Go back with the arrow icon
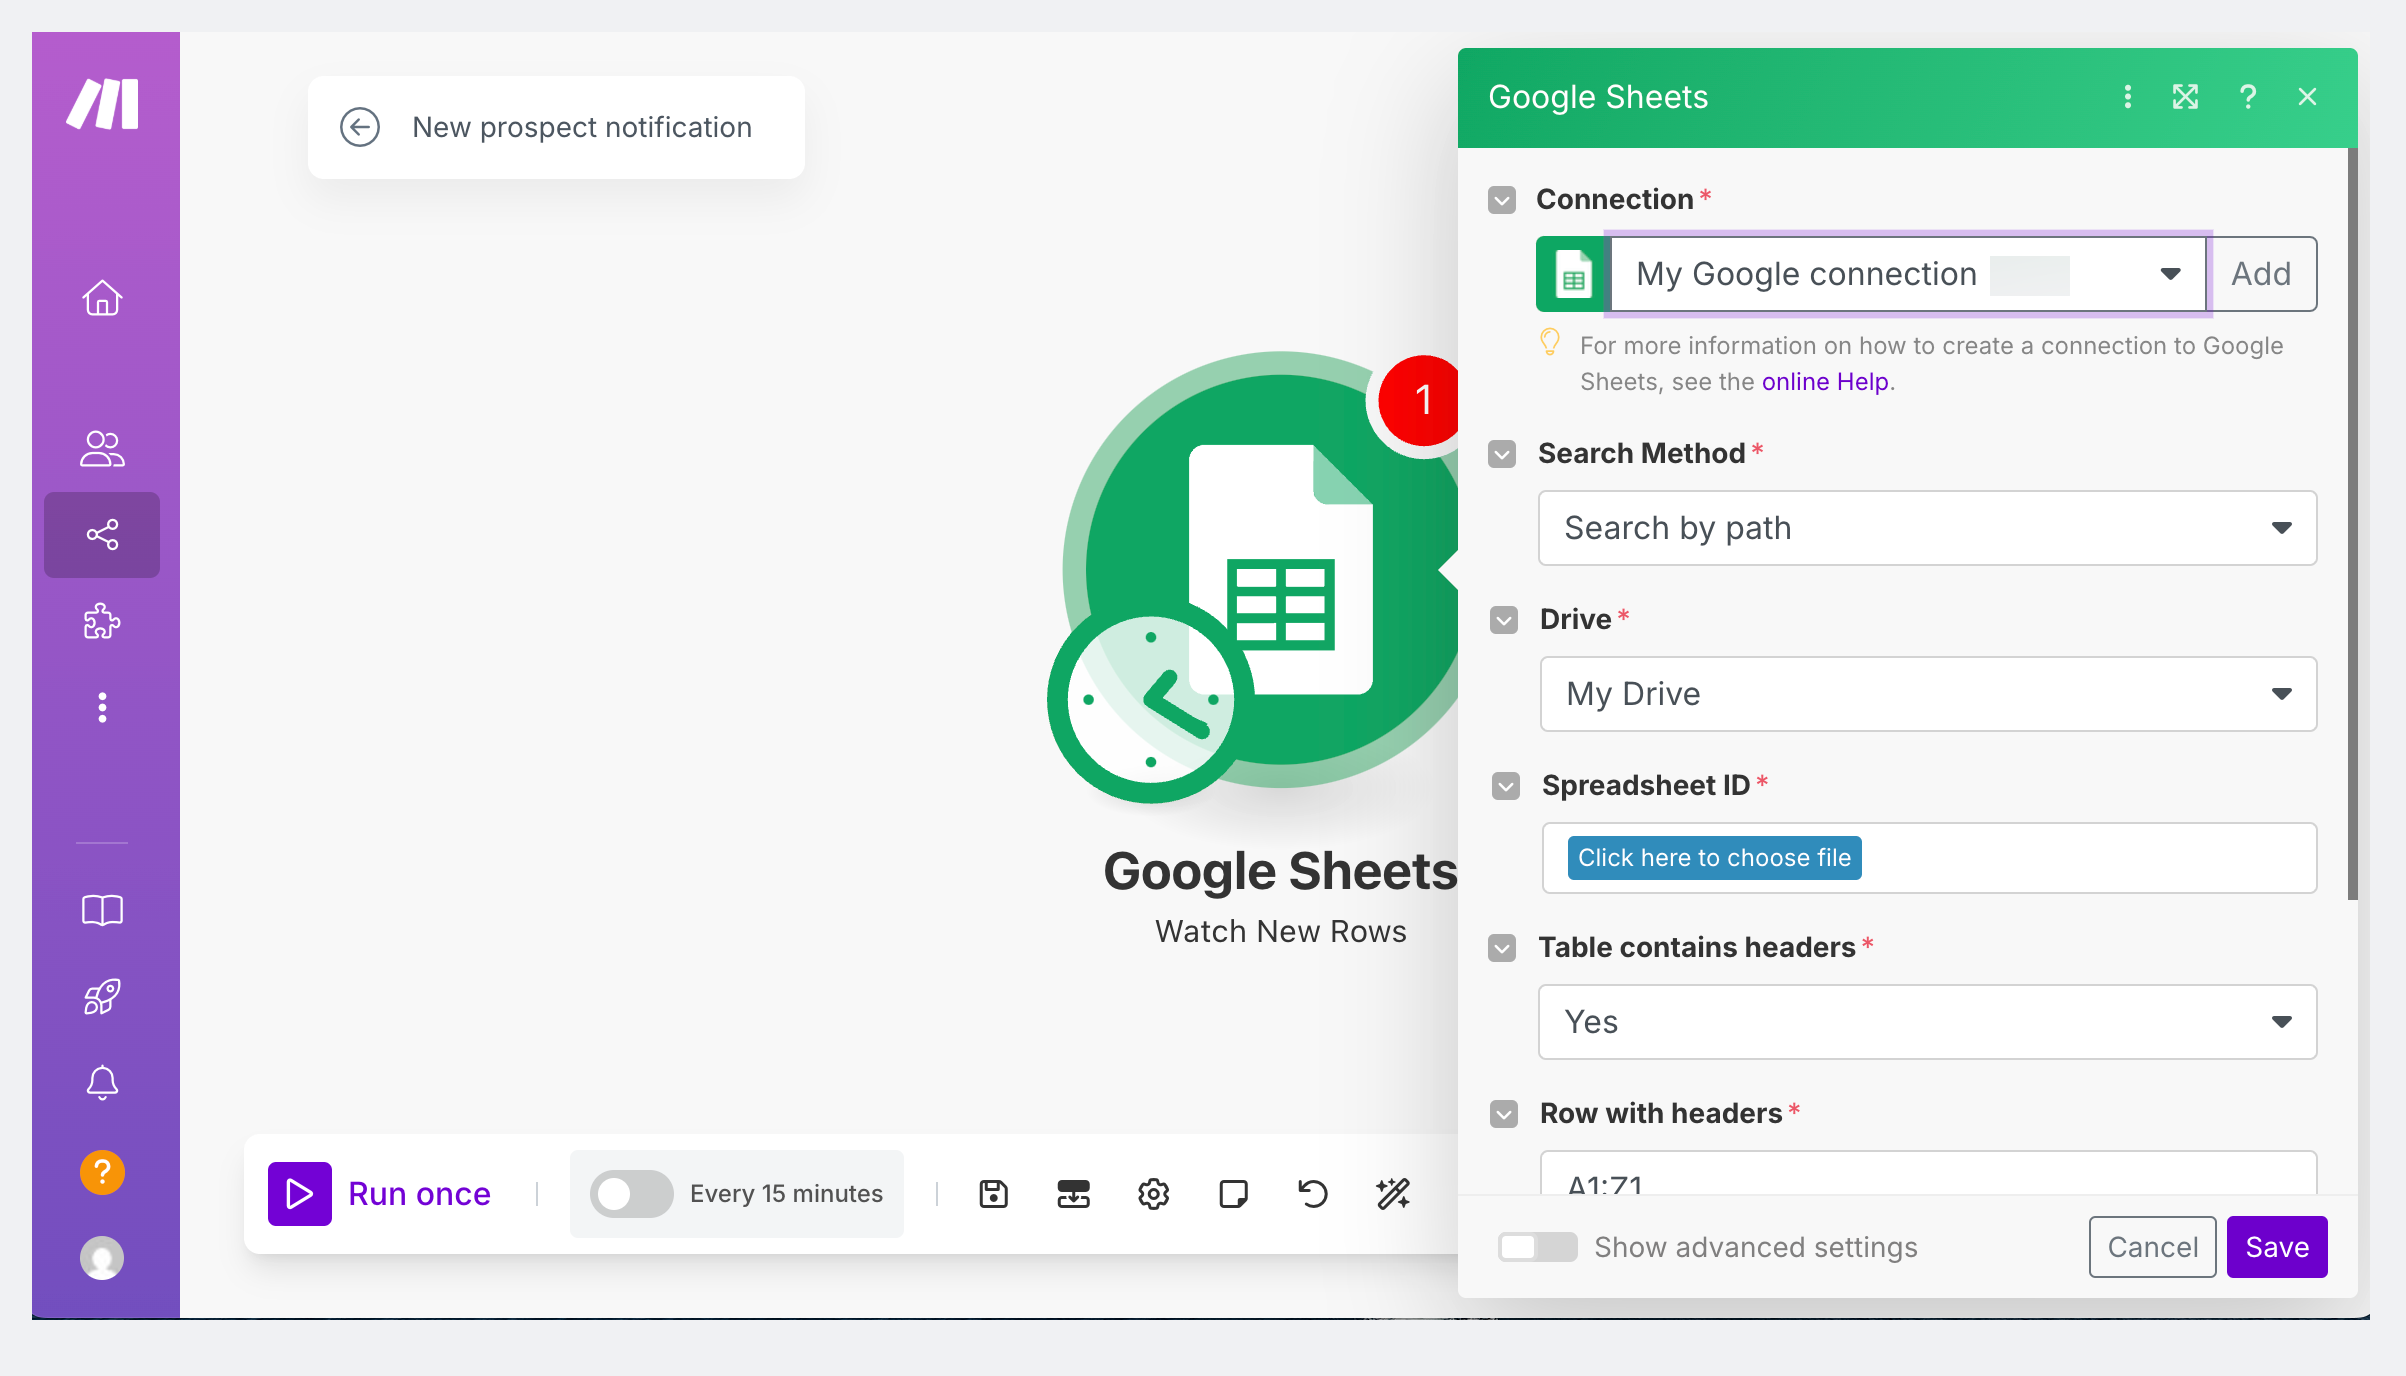The height and width of the screenshot is (1376, 2406). click(x=360, y=127)
